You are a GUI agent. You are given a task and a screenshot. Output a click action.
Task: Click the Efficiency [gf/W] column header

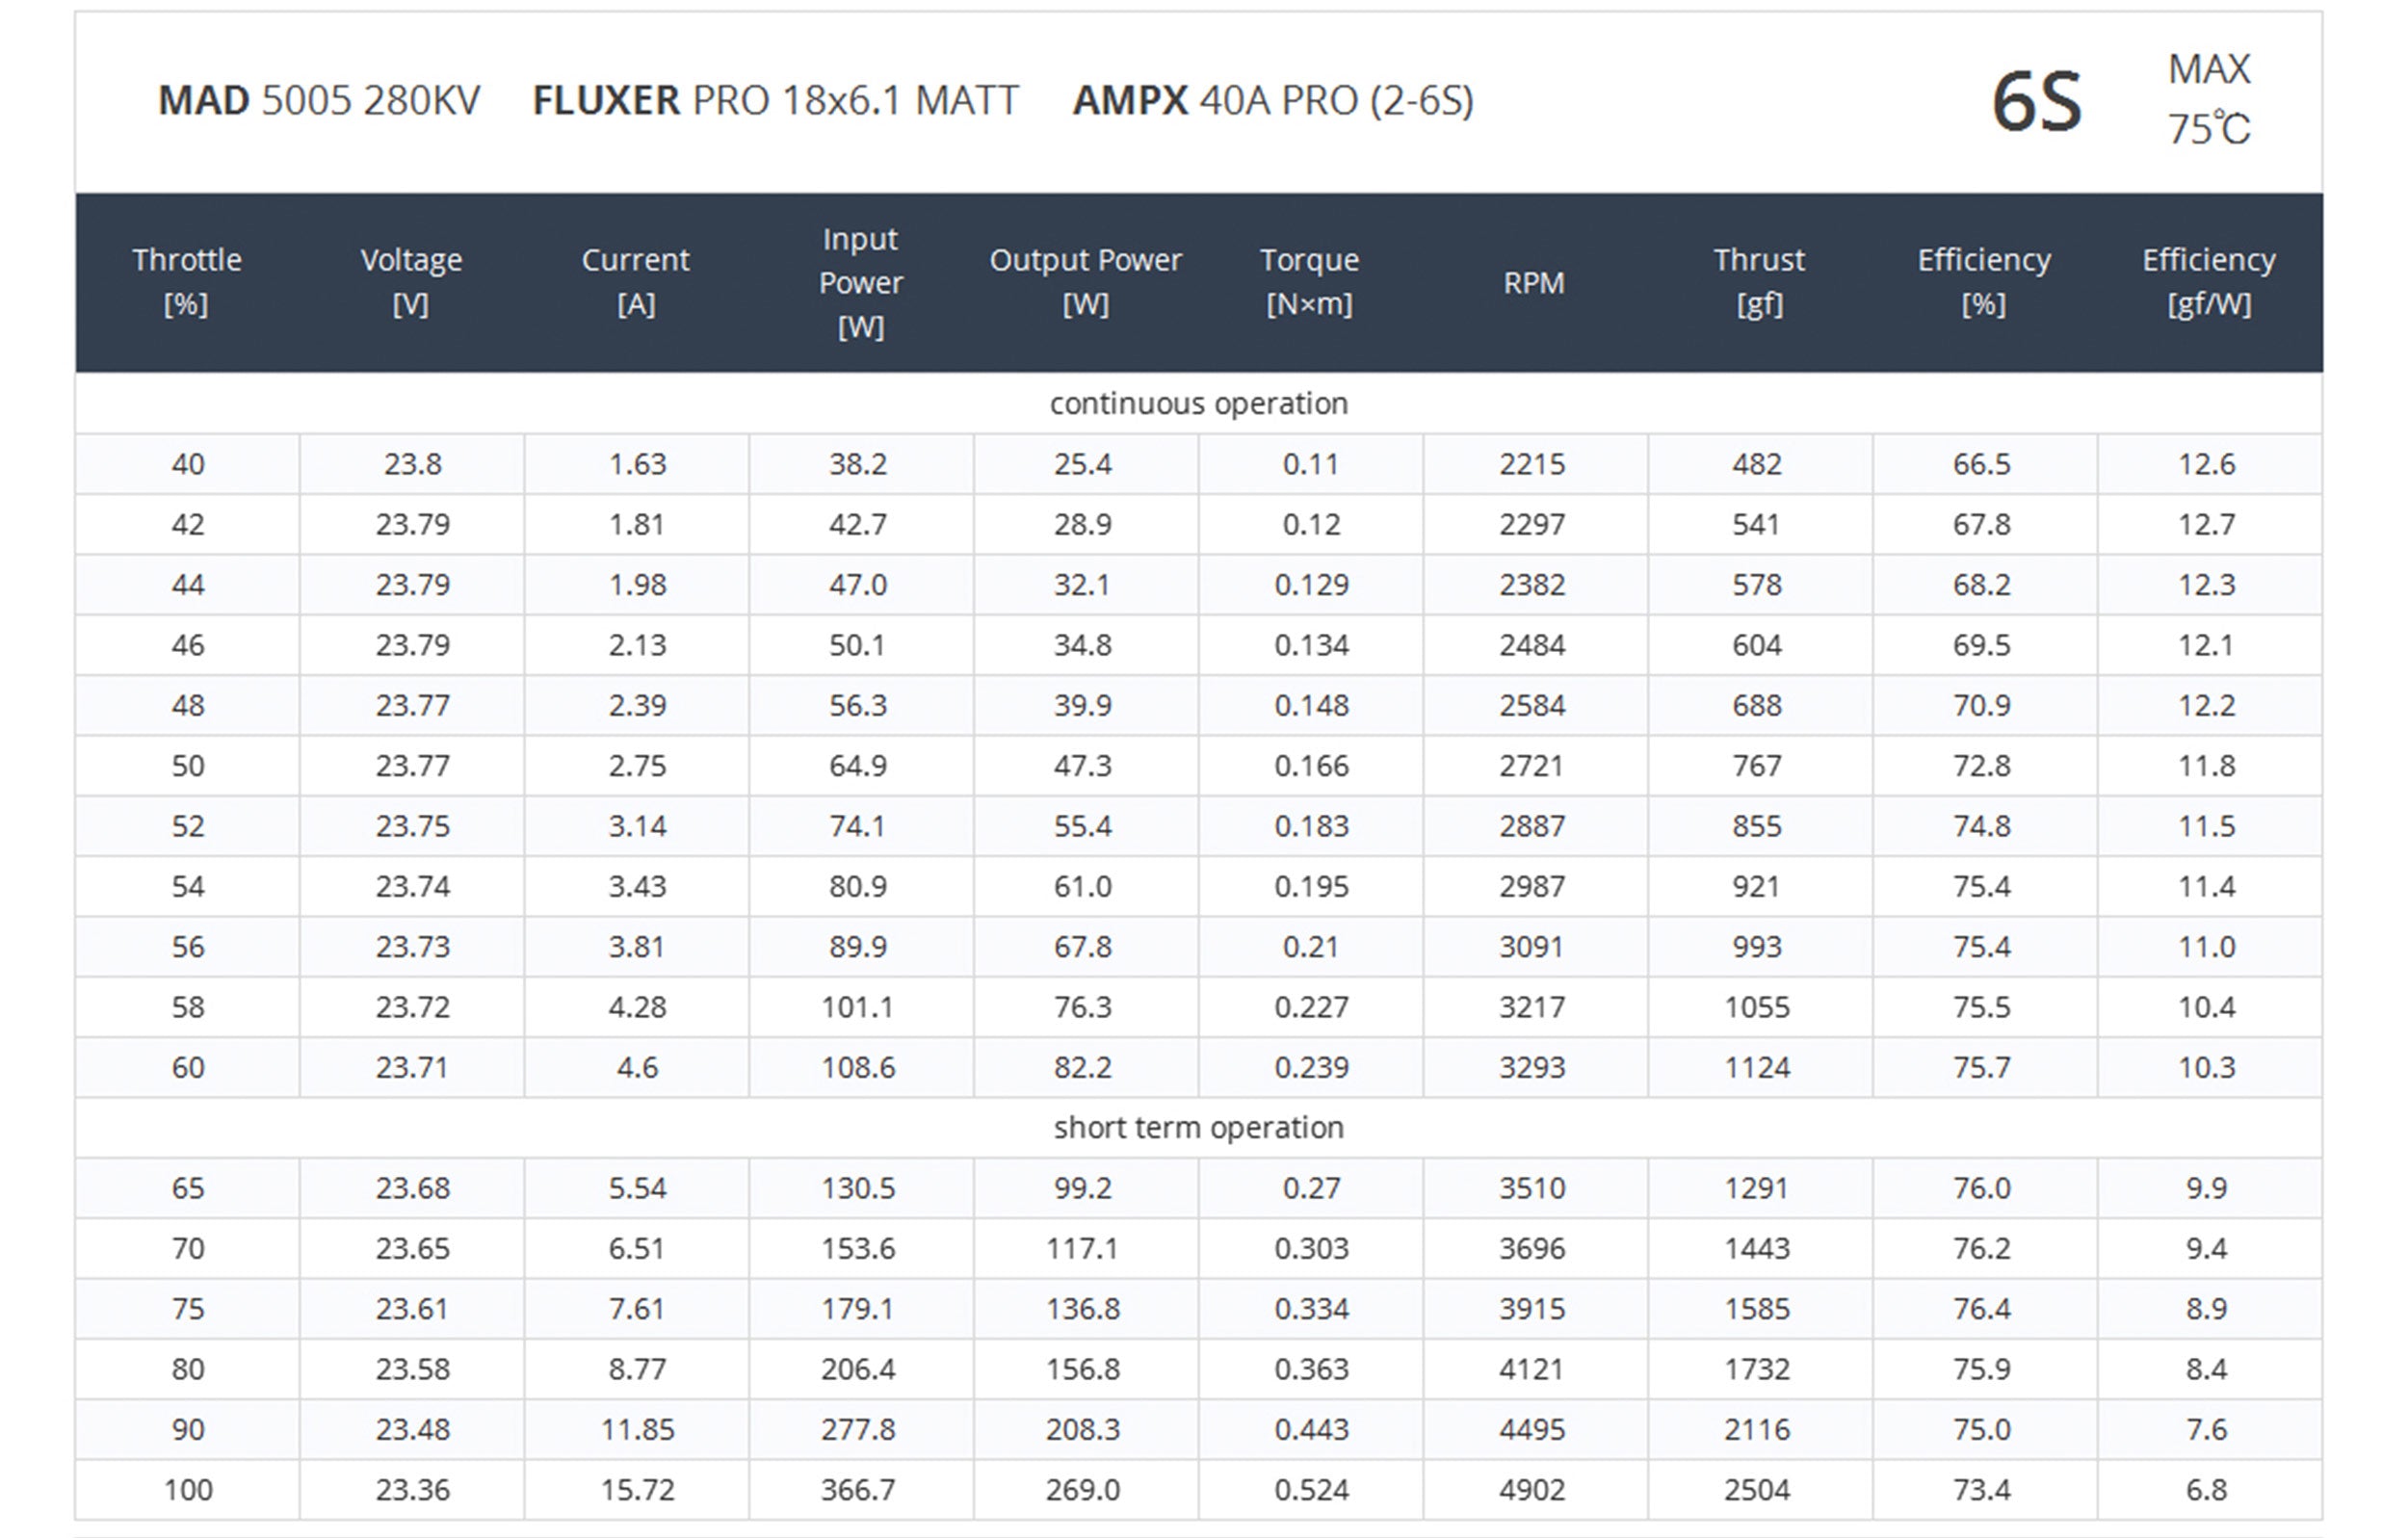click(x=2208, y=282)
